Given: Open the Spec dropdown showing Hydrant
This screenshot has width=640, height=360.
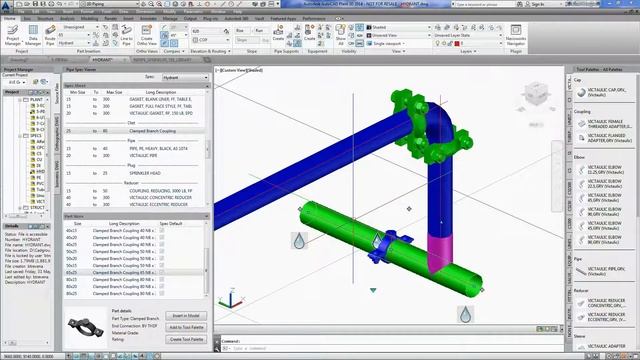Looking at the screenshot, I should 185,77.
